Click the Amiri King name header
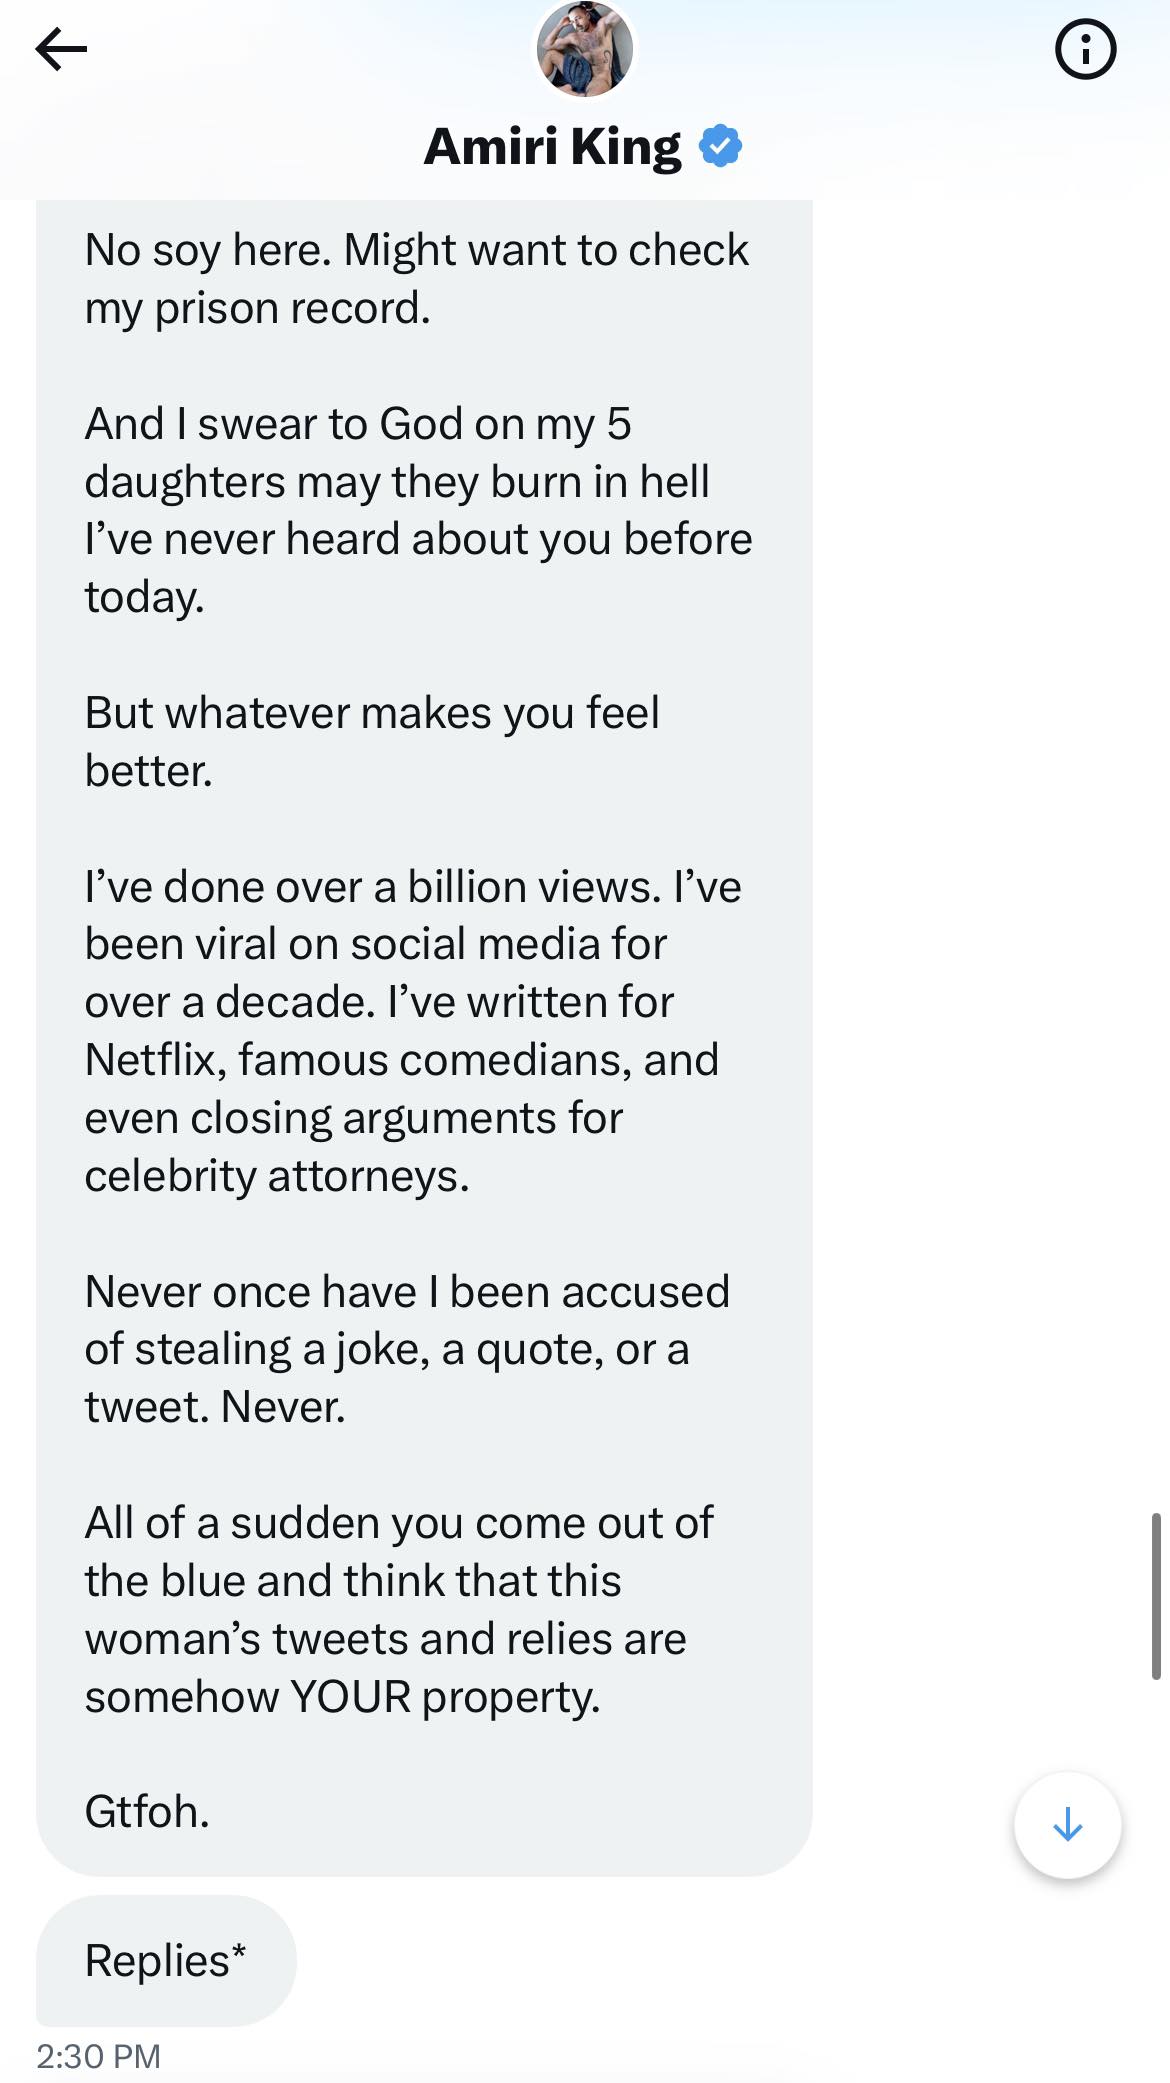1170x2083 pixels. click(x=552, y=147)
